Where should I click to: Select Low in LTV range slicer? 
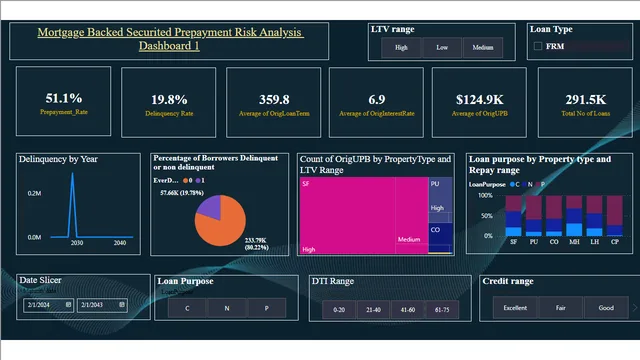point(442,48)
